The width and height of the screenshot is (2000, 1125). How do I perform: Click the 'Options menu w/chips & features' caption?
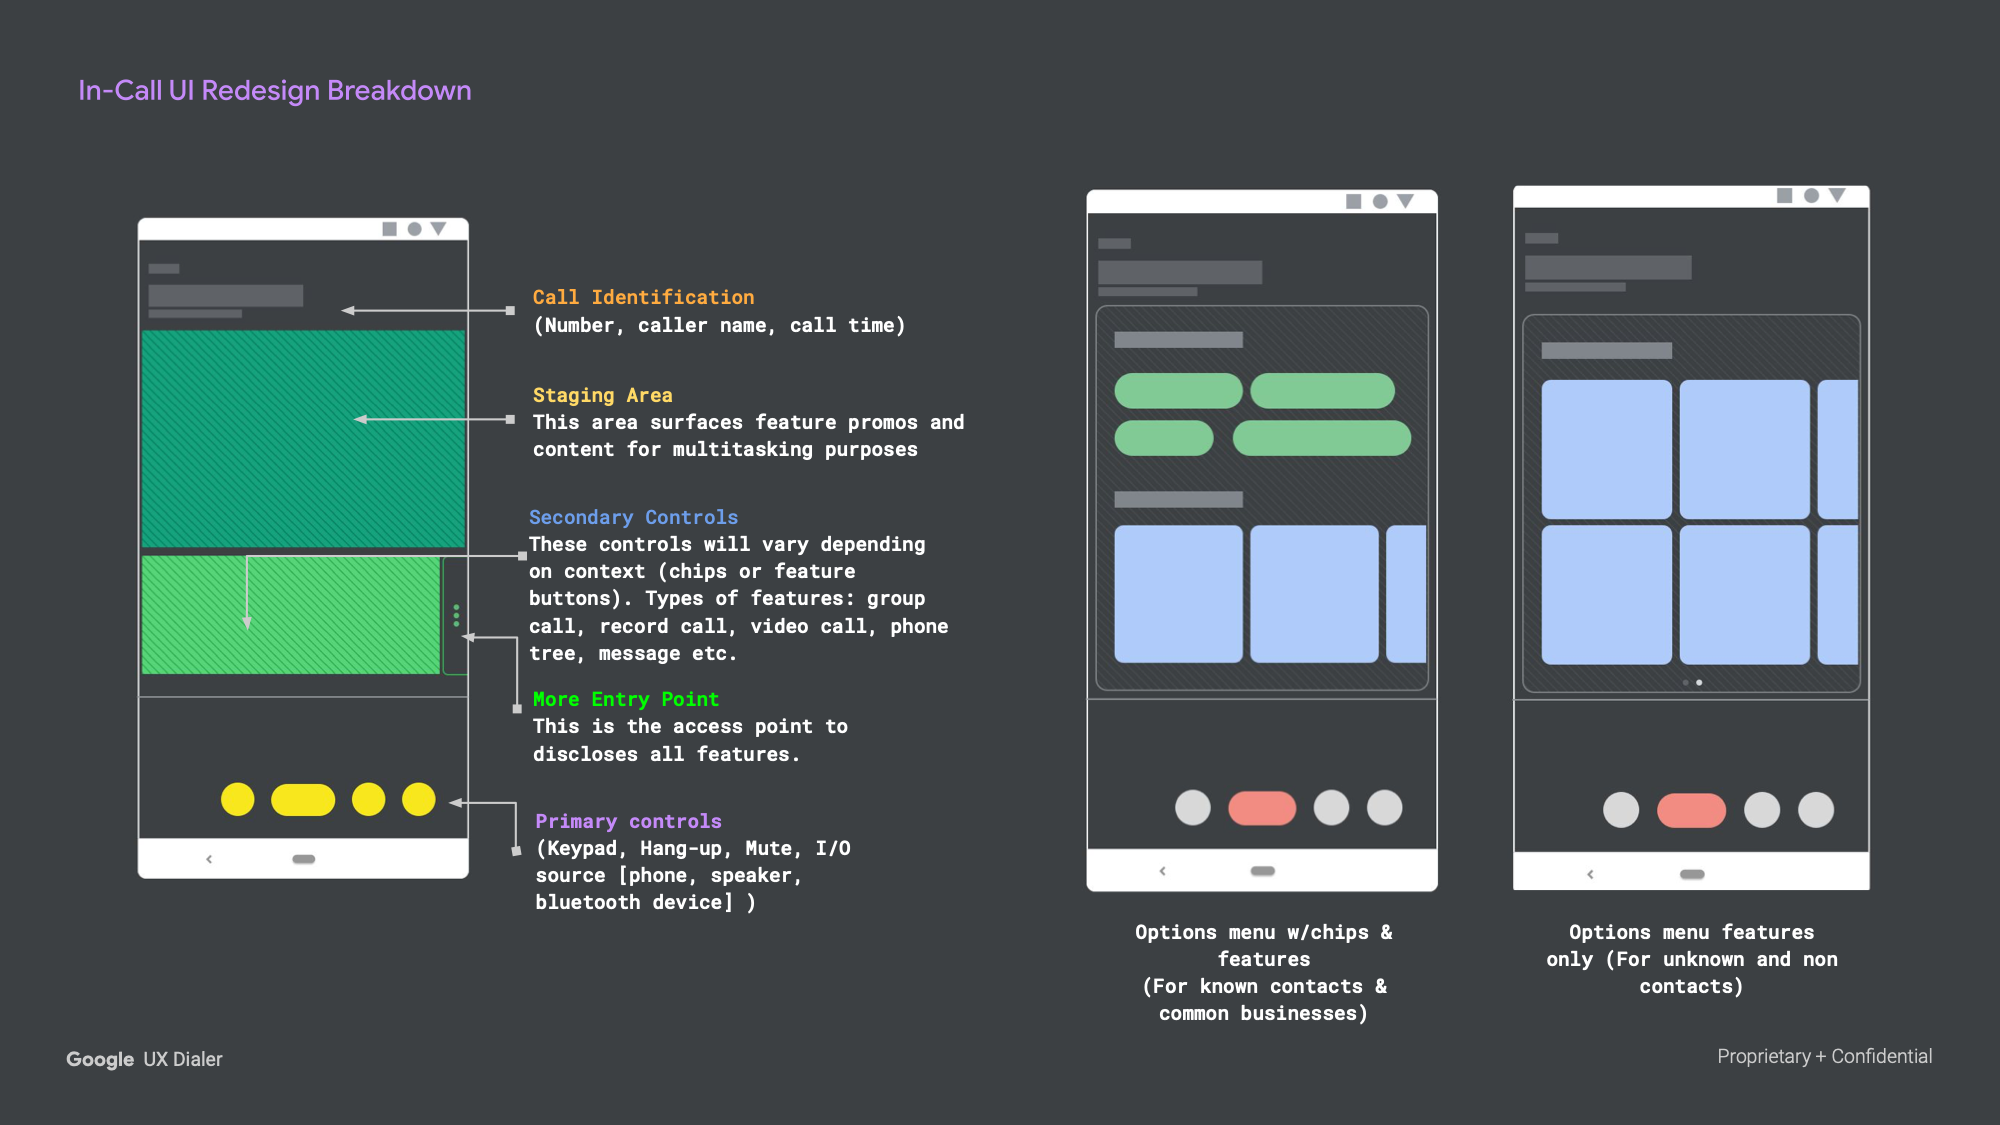(x=1263, y=945)
